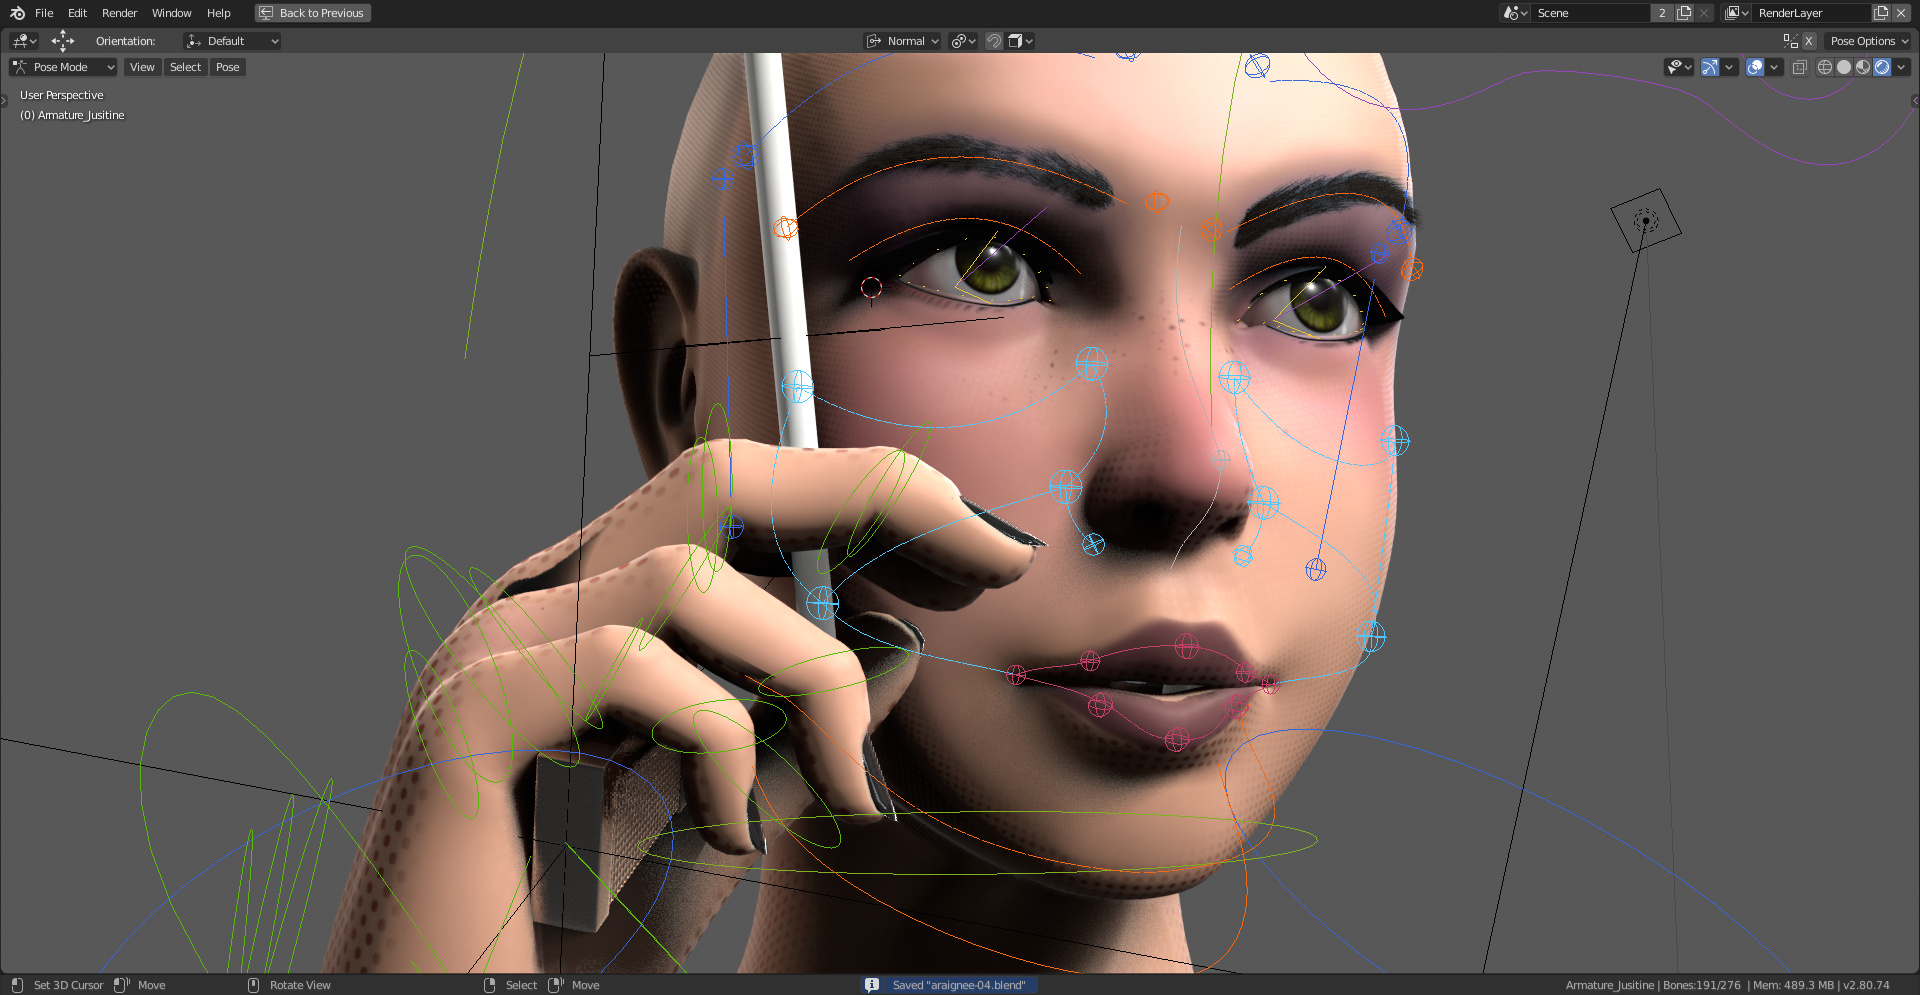Open the Window menu
The image size is (1920, 995).
[x=171, y=13]
